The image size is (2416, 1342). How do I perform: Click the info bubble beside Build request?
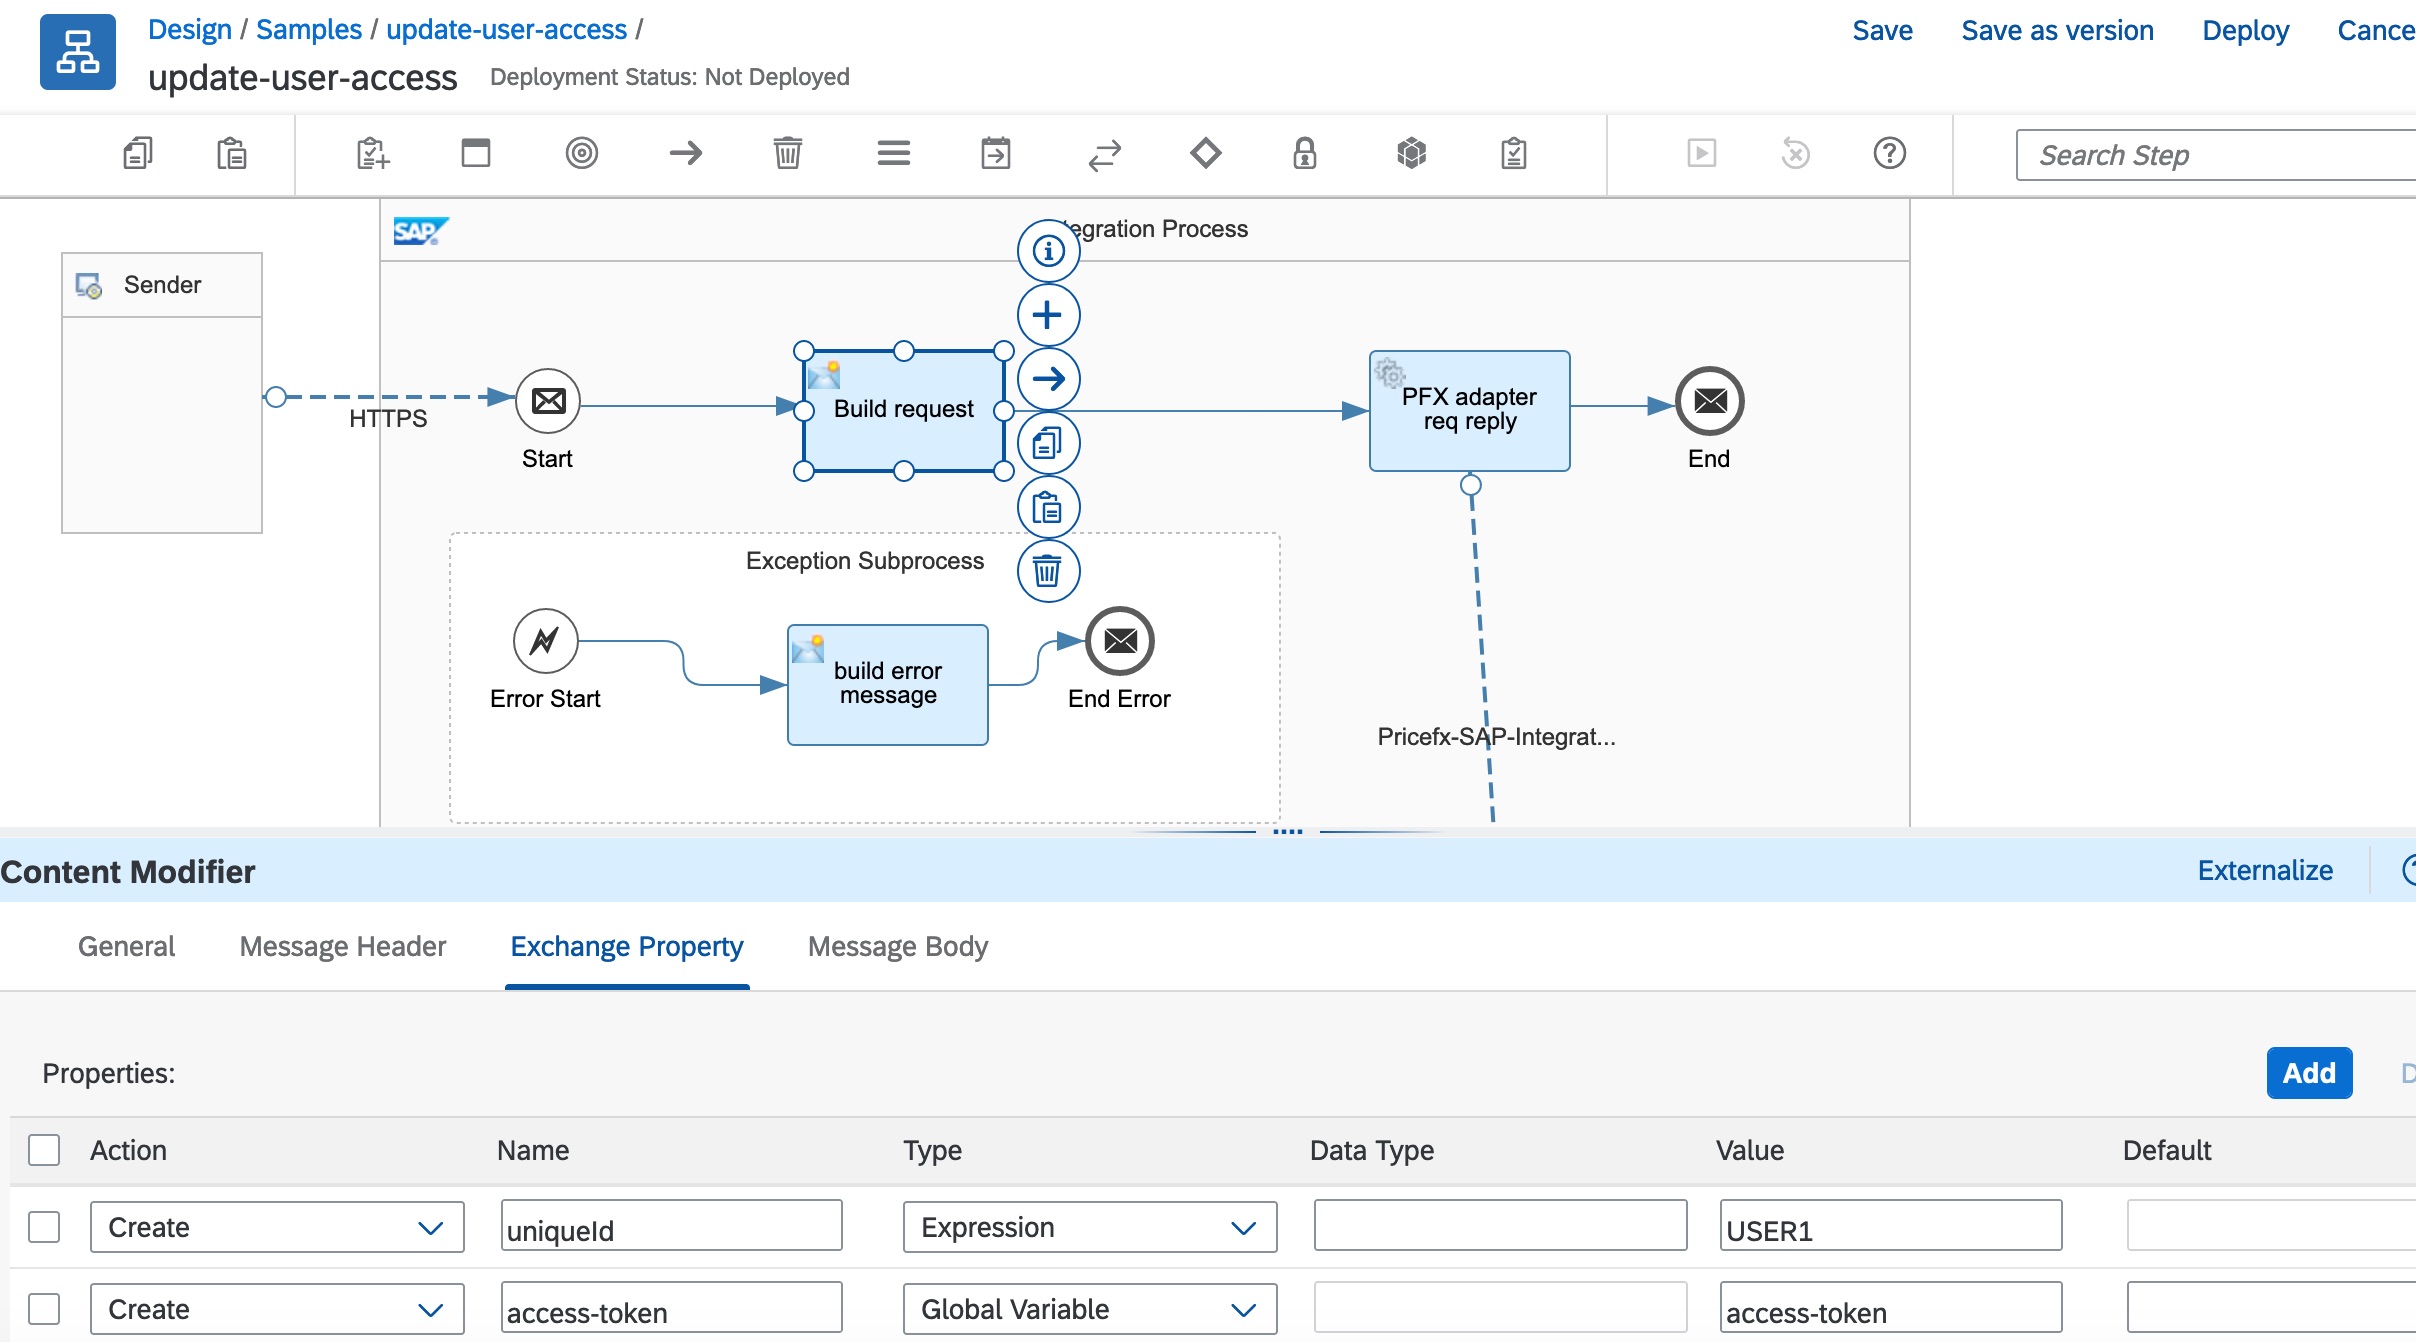click(x=1048, y=251)
